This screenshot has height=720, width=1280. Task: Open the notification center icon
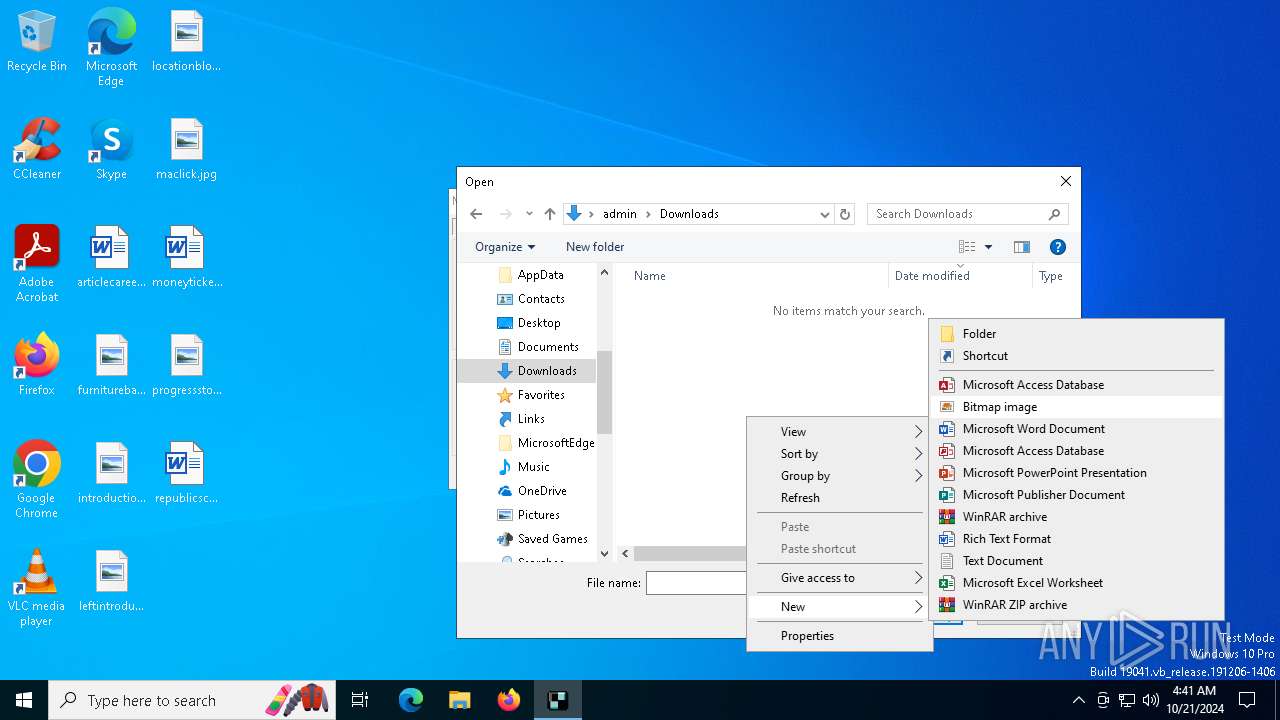[x=1247, y=700]
